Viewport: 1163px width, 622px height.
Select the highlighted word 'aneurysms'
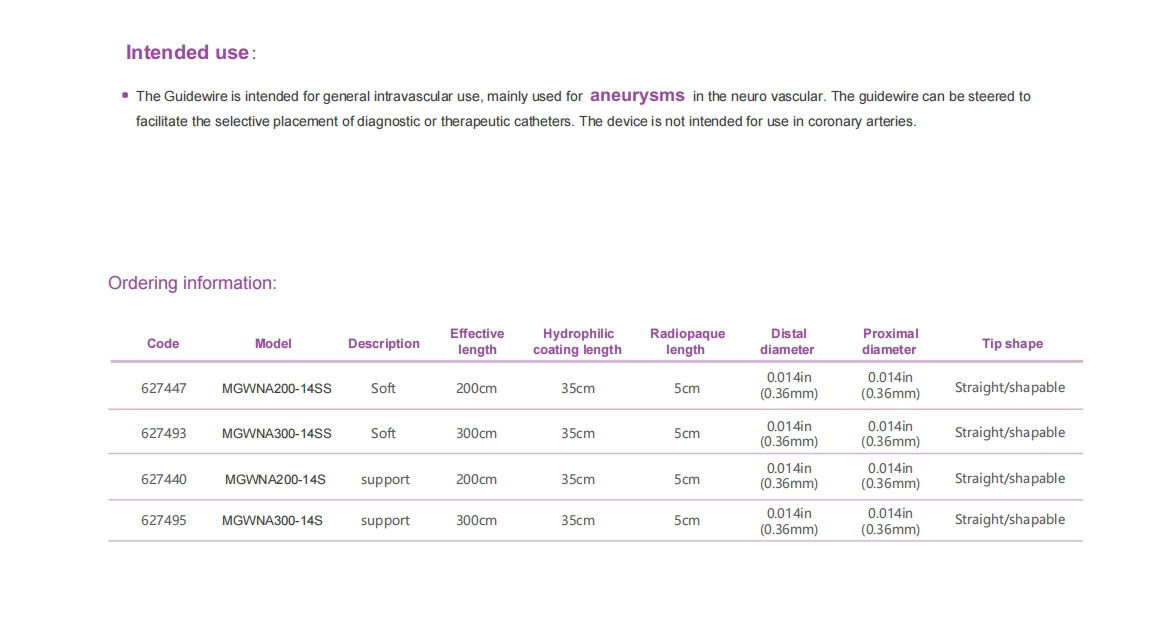[x=637, y=96]
